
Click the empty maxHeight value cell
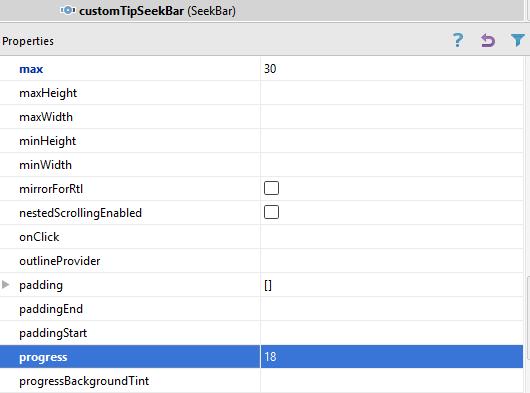point(392,93)
